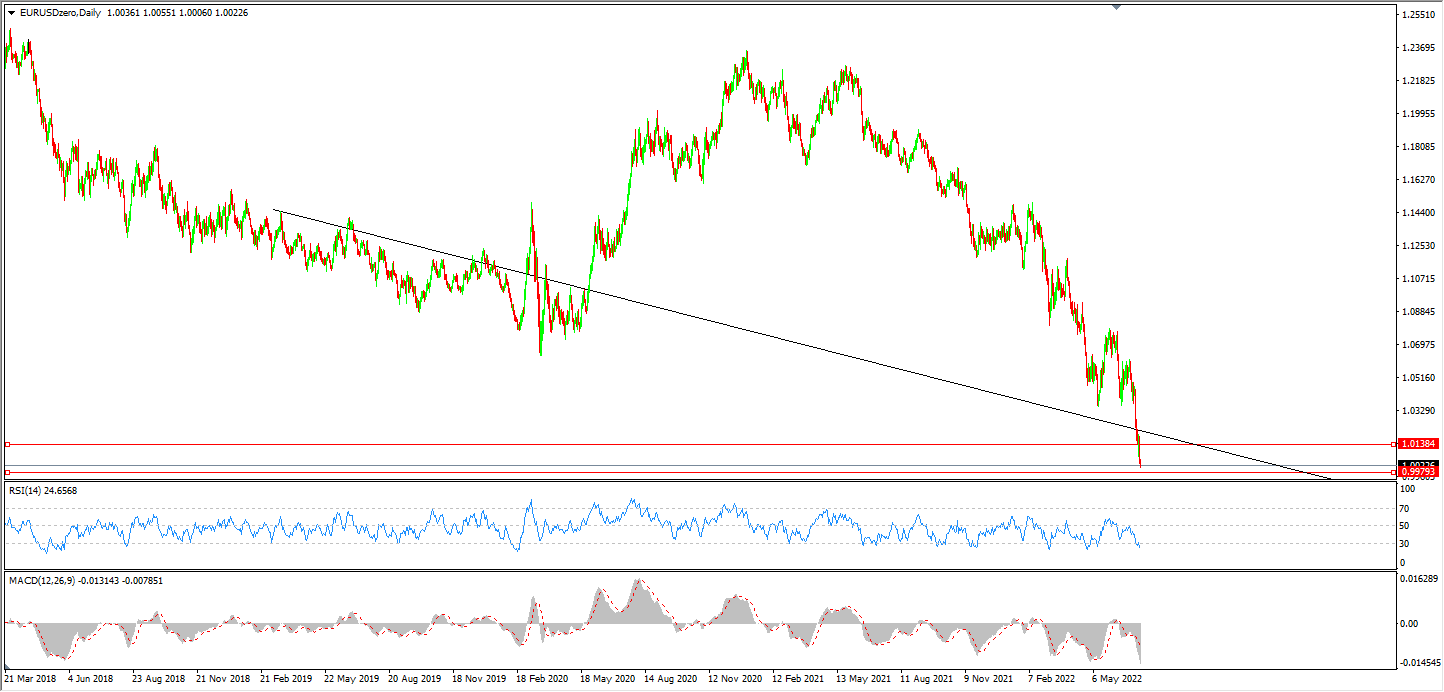Click the RSI(14) 24.6568 indicator label
The image size is (1444, 692).
tap(43, 490)
